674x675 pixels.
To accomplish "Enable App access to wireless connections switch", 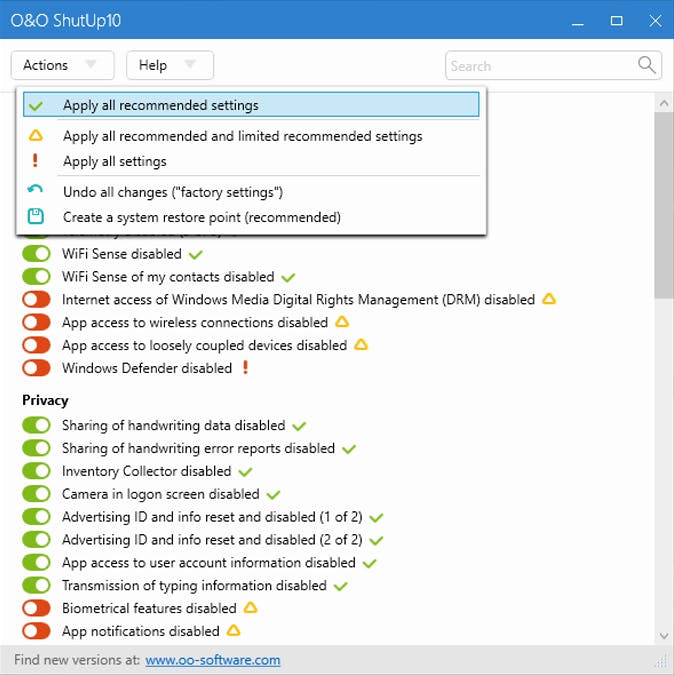I will click(x=37, y=322).
